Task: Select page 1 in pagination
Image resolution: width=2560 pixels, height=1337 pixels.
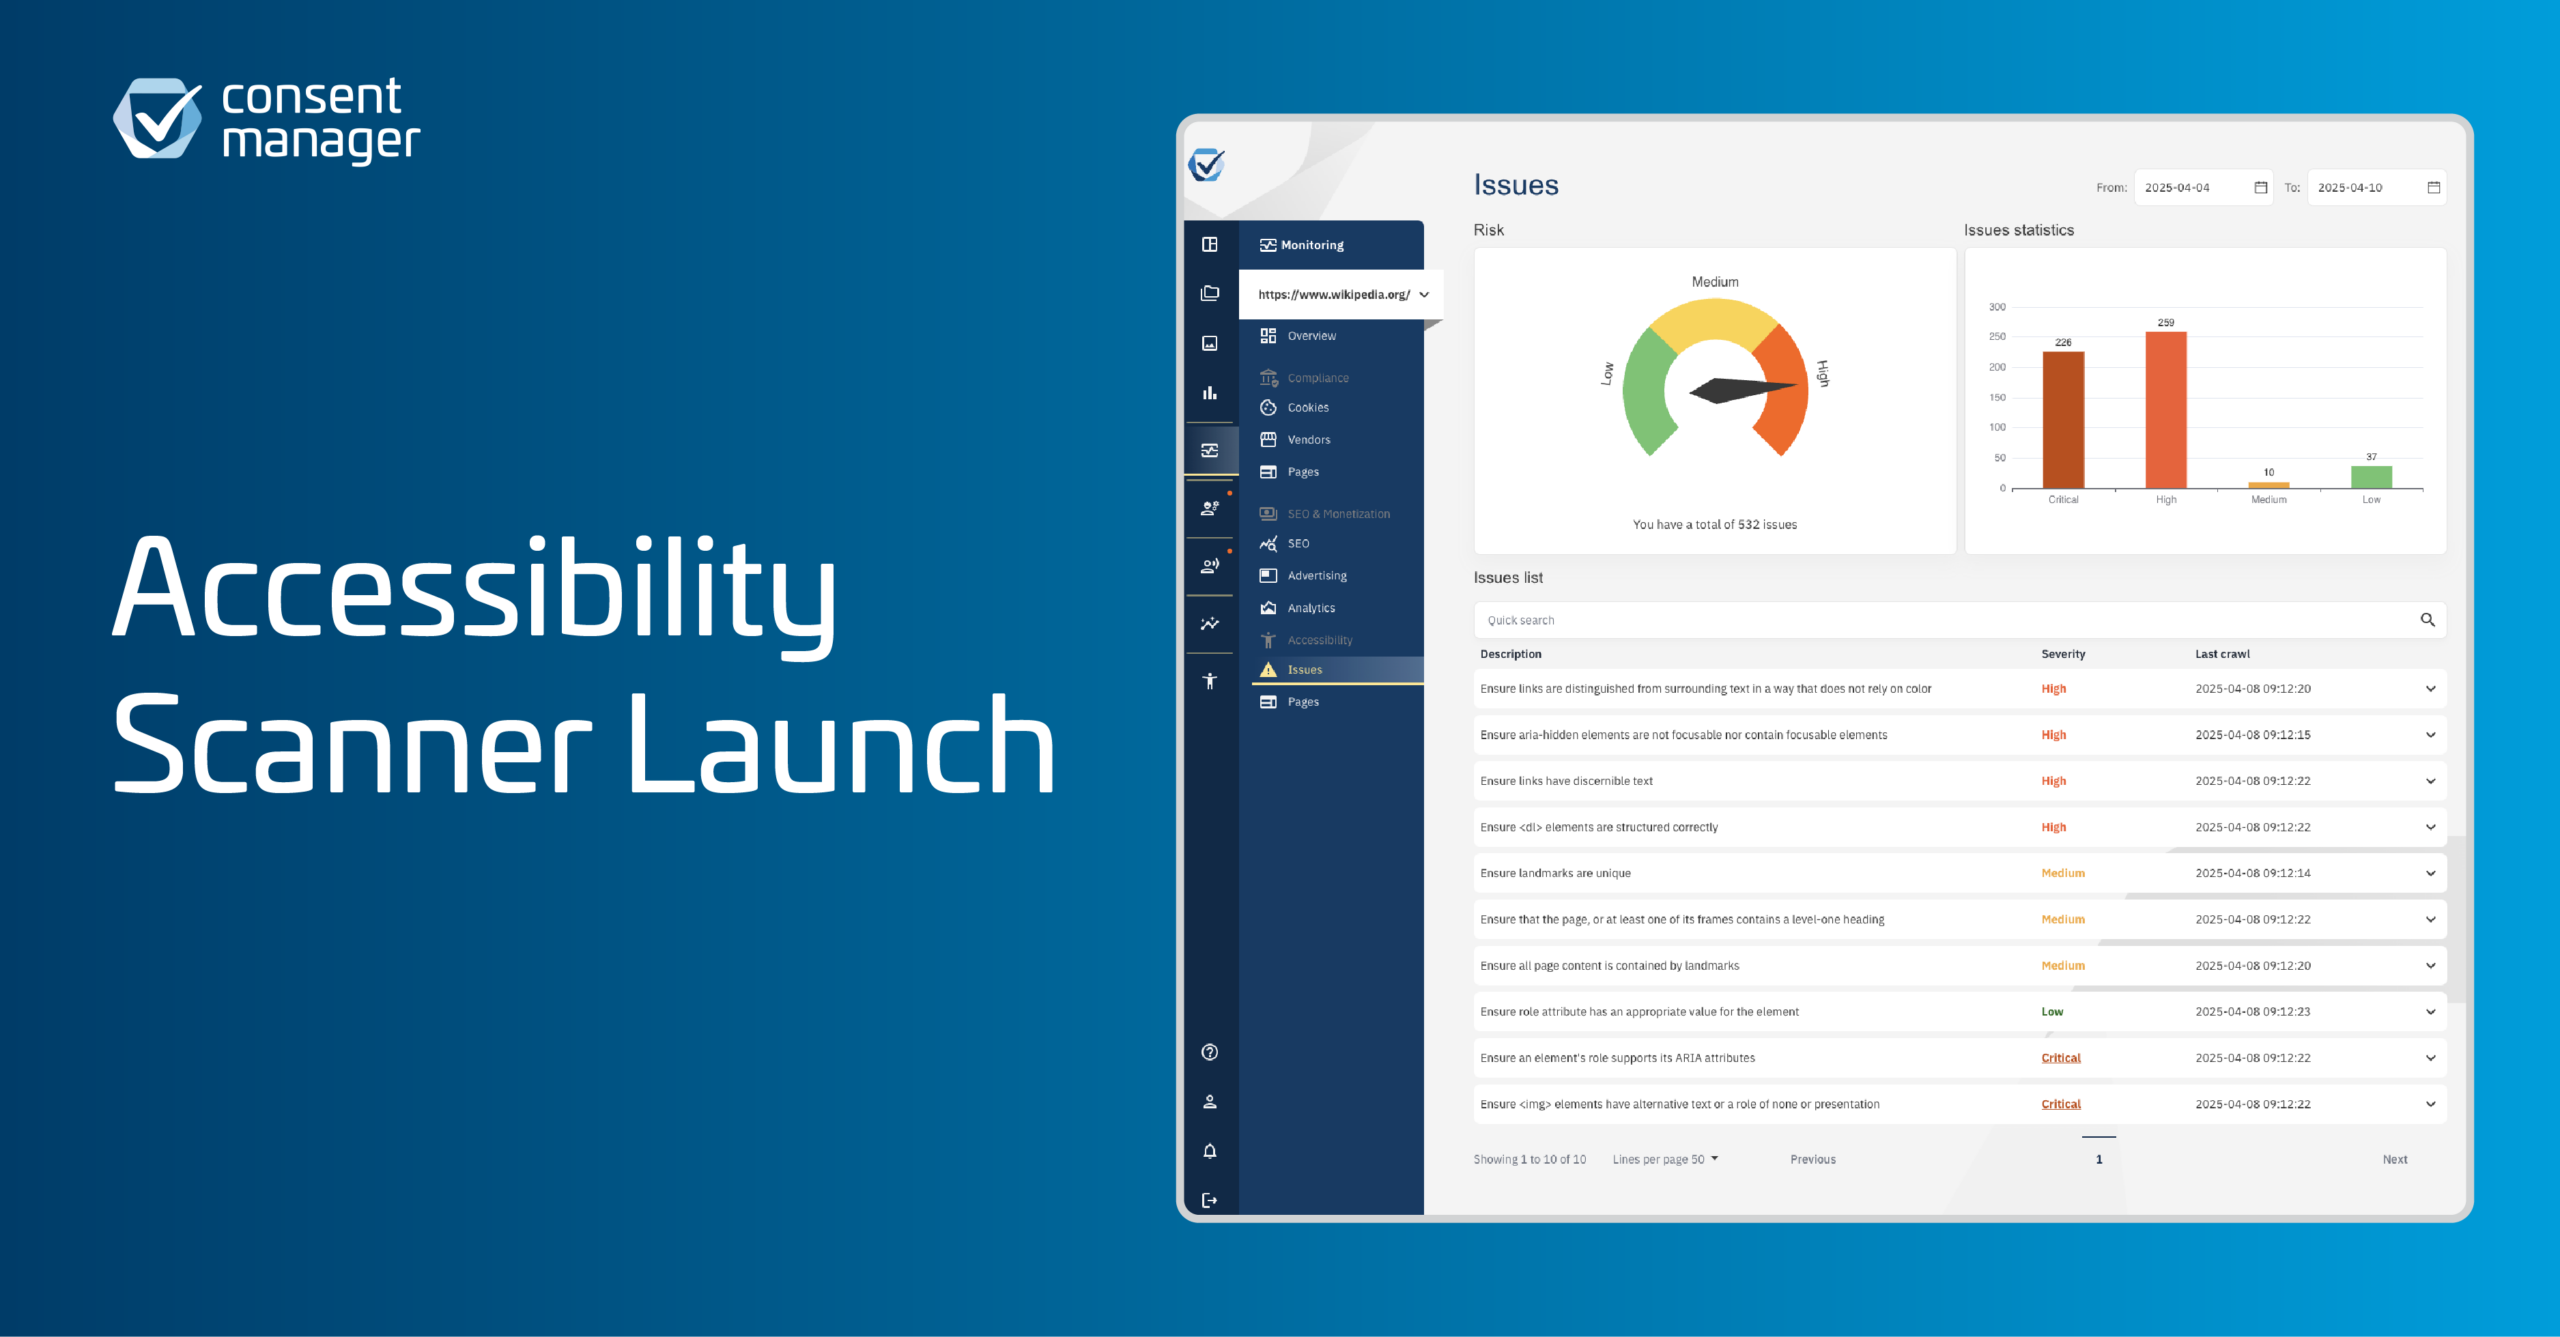Action: (x=2099, y=1160)
